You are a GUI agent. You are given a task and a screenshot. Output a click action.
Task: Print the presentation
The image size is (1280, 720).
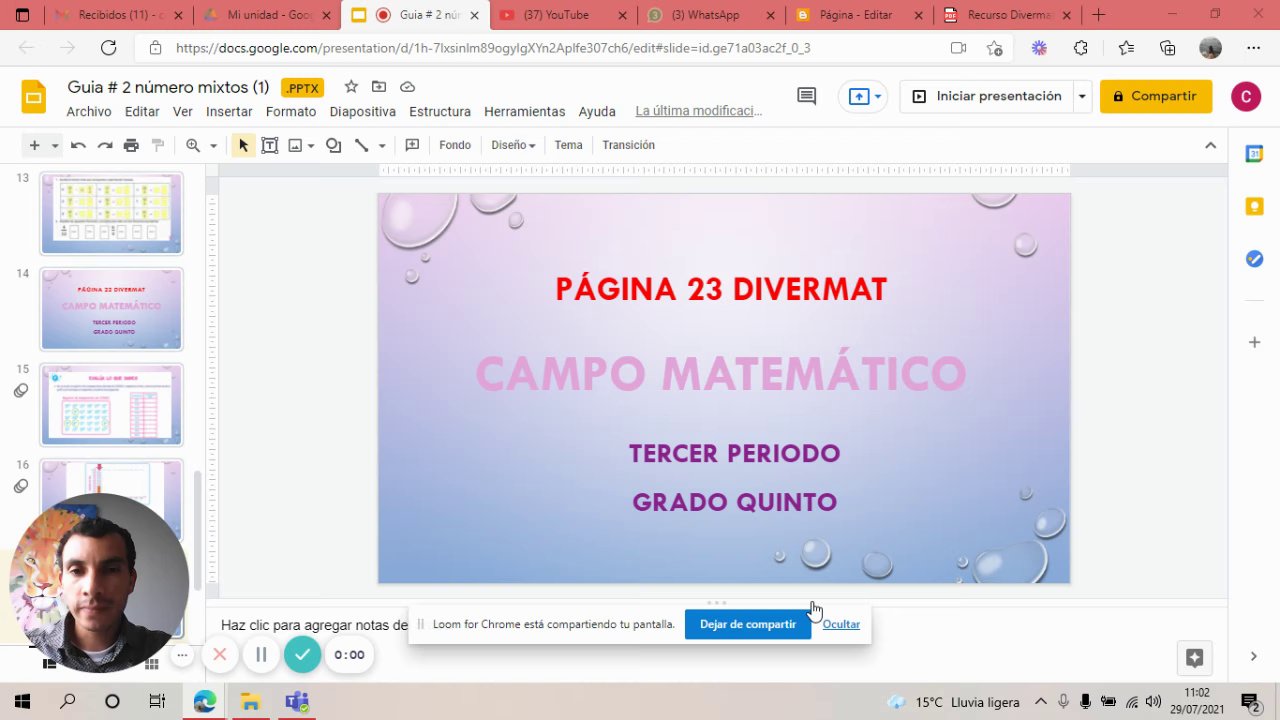click(x=131, y=145)
